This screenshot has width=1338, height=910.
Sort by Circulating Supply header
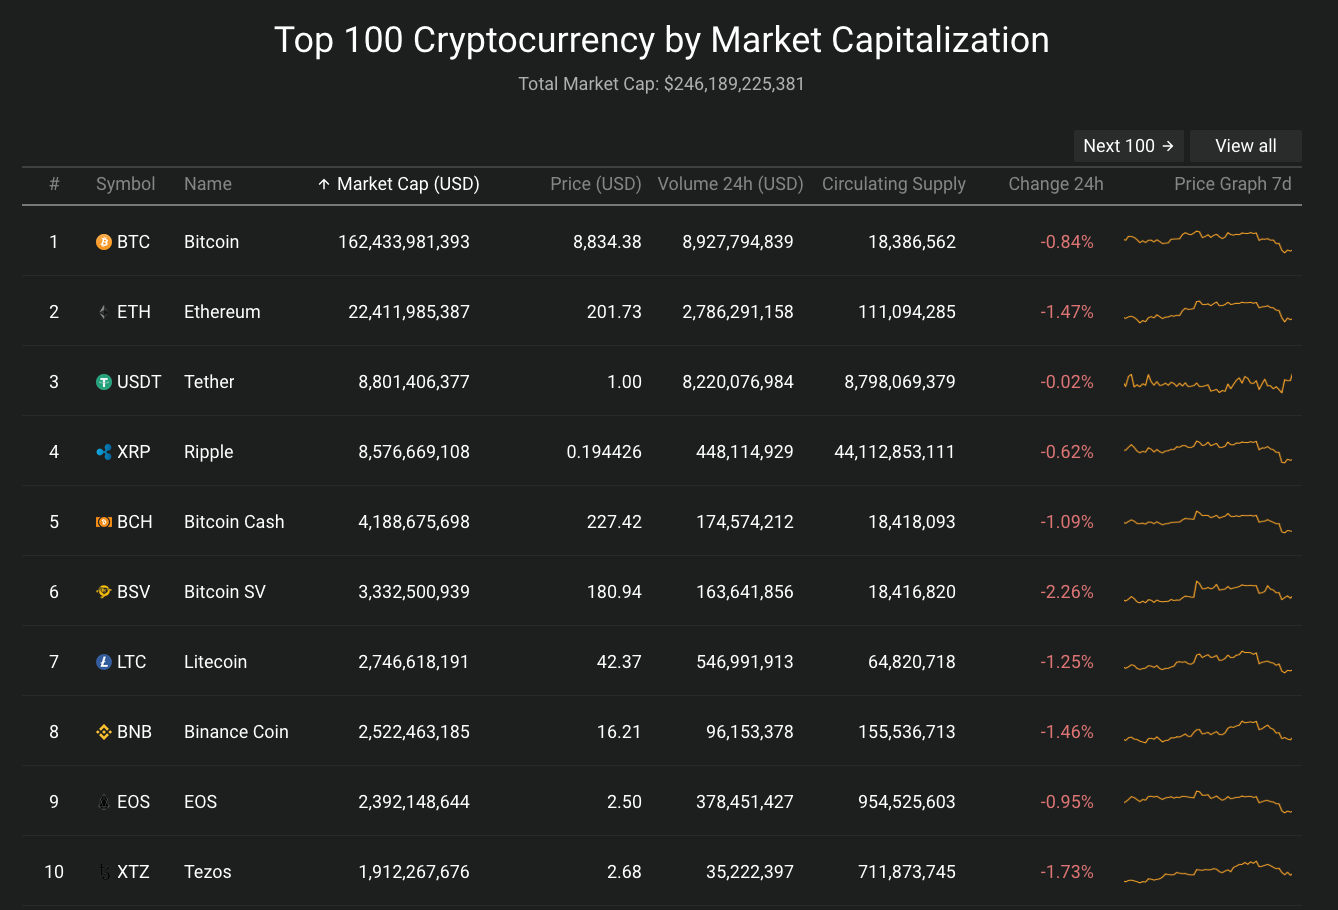[x=893, y=184]
